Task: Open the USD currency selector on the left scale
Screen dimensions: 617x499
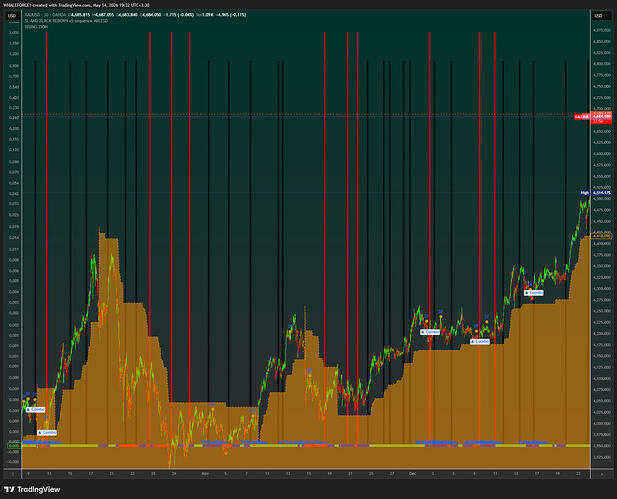Action: coord(12,16)
